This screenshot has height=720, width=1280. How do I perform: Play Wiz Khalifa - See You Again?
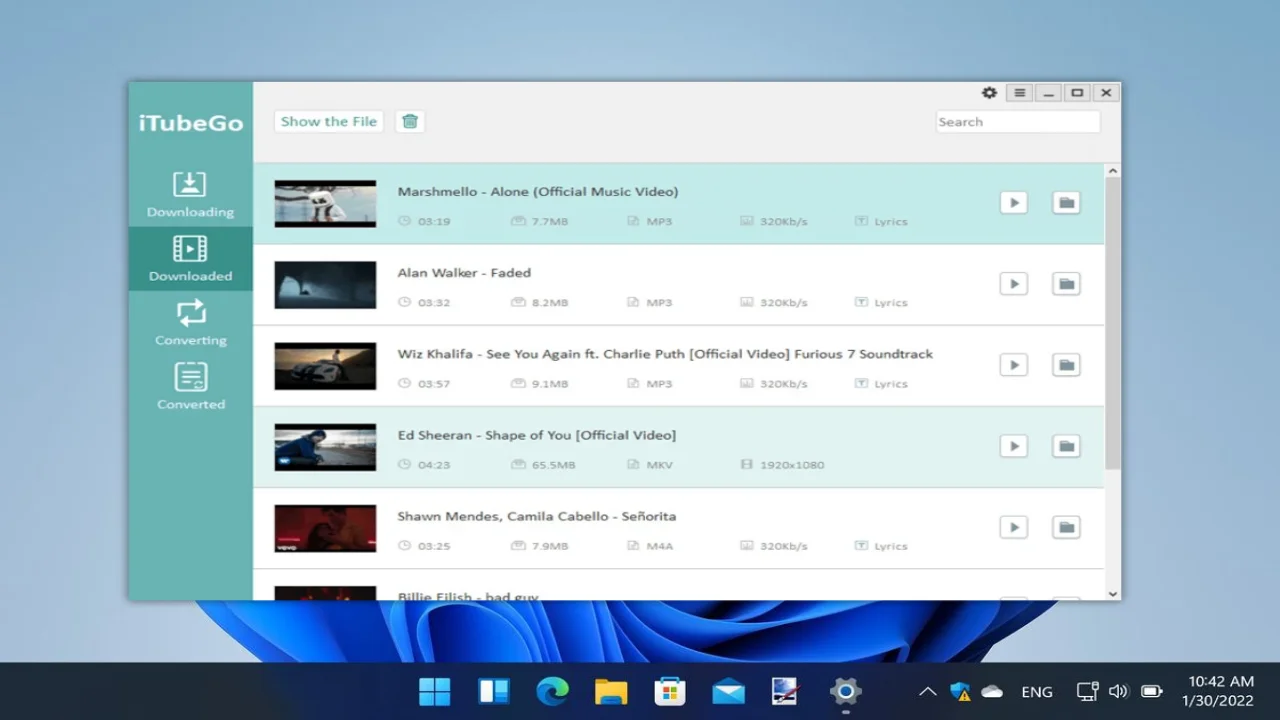1014,365
